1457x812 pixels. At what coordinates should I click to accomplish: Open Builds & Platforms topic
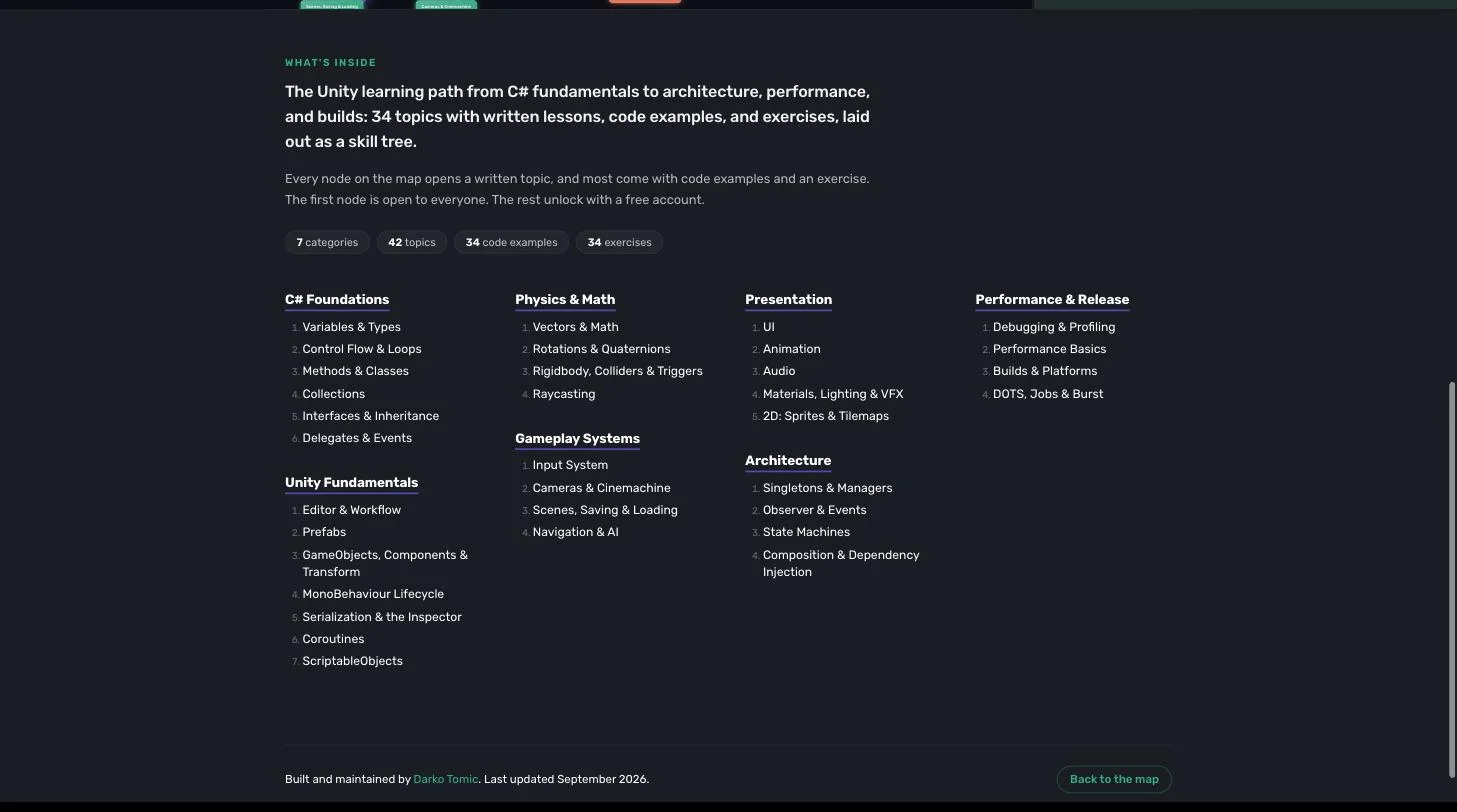[x=1045, y=371]
